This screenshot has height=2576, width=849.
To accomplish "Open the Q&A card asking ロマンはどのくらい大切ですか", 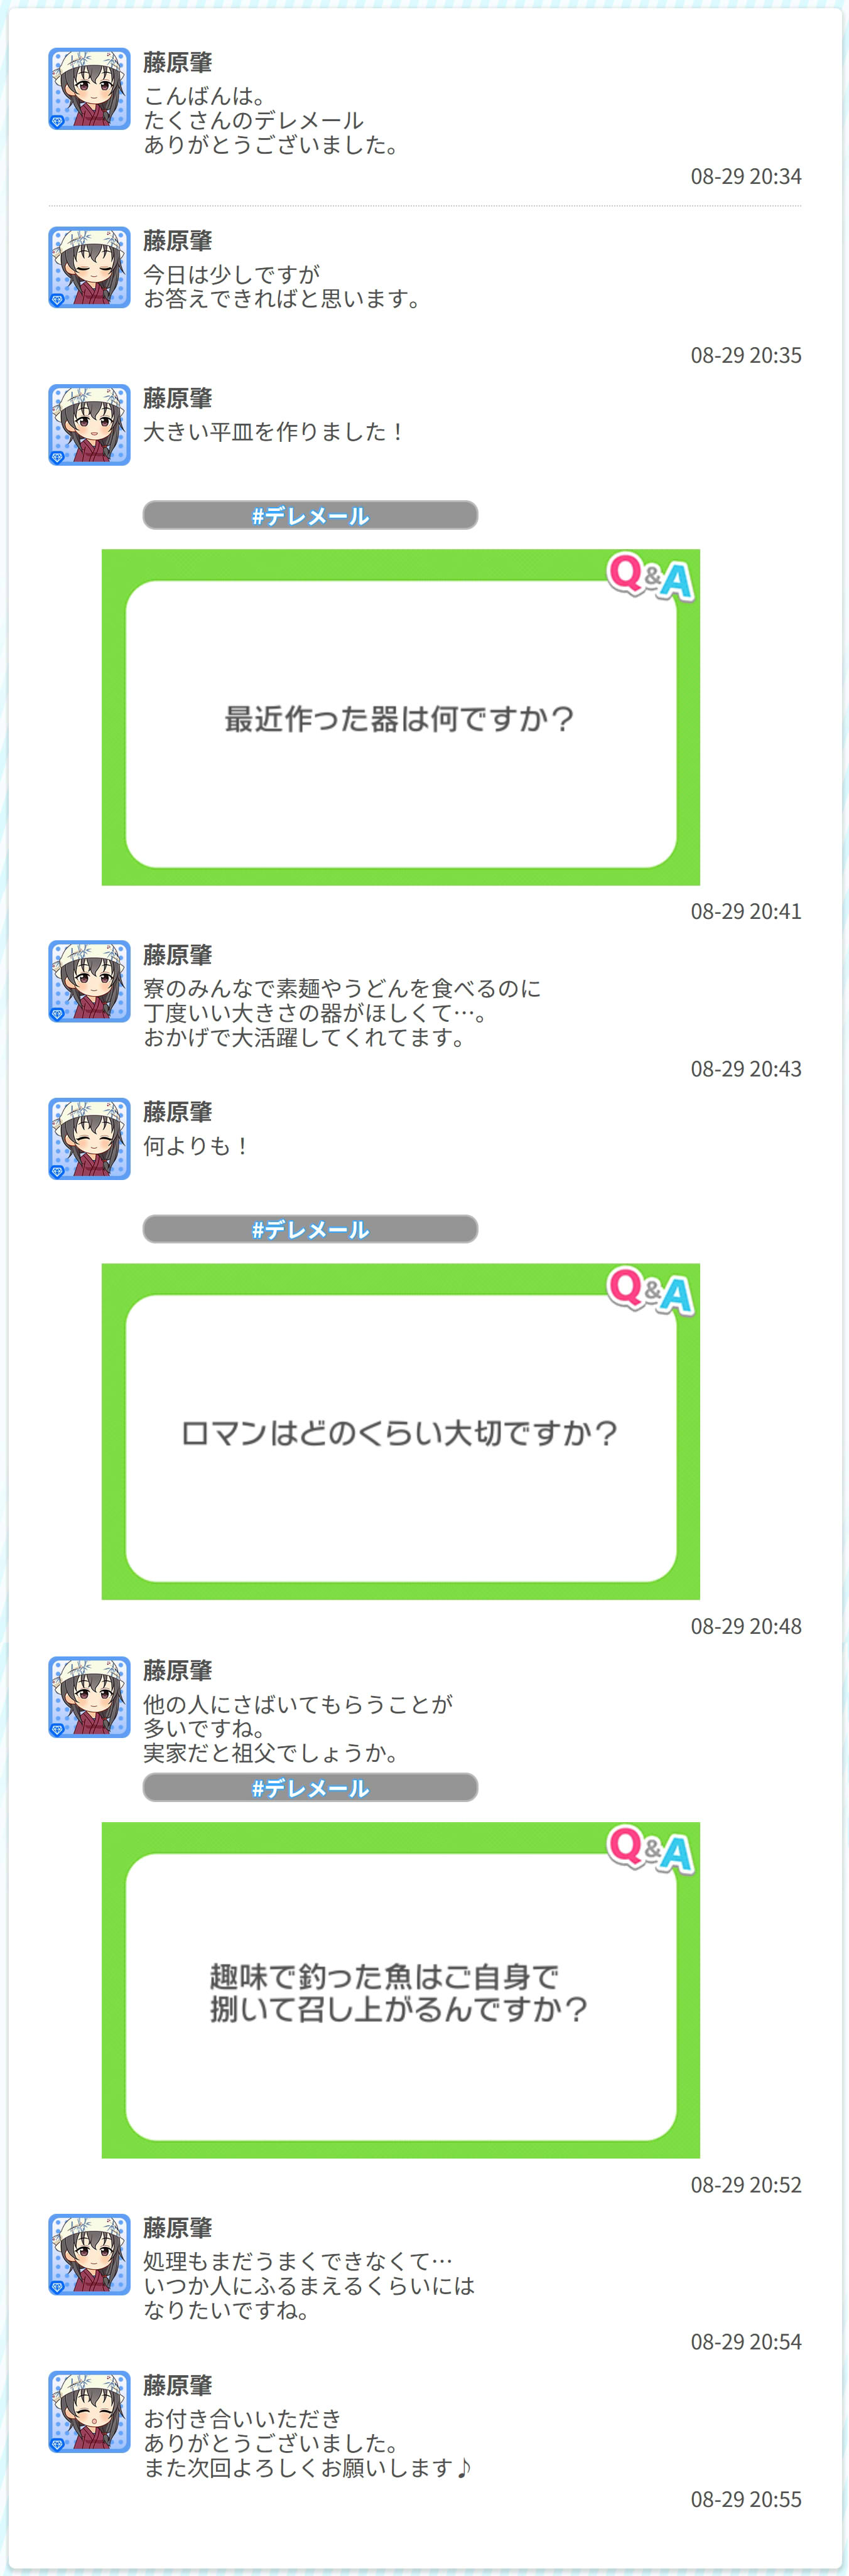I will click(401, 1432).
